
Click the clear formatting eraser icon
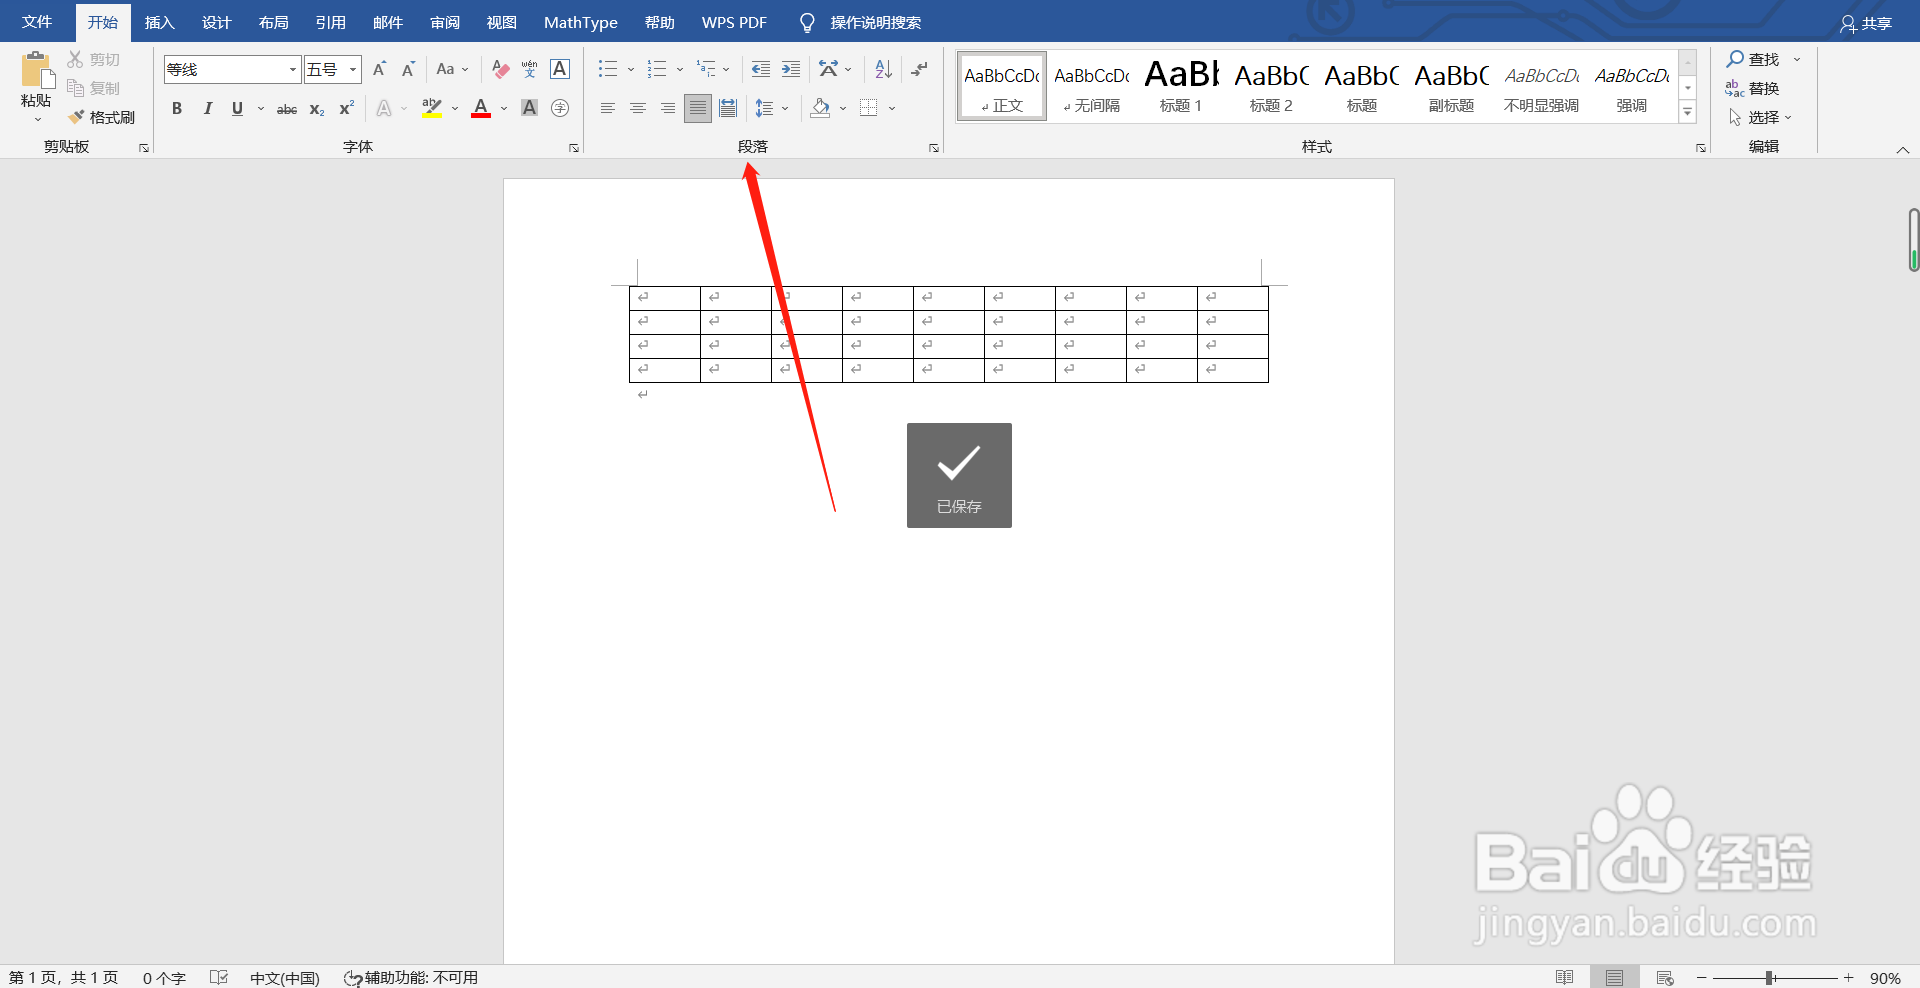click(501, 69)
